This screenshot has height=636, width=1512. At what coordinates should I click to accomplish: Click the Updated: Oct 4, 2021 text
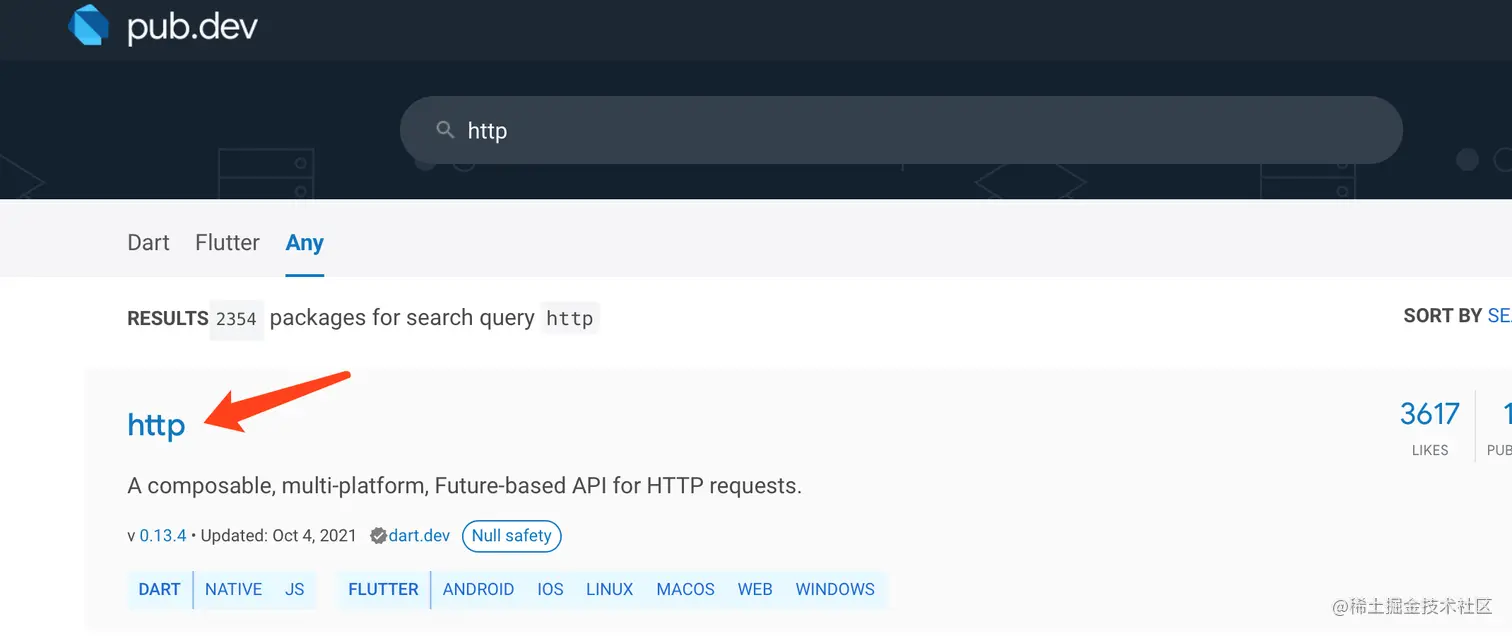(x=278, y=536)
